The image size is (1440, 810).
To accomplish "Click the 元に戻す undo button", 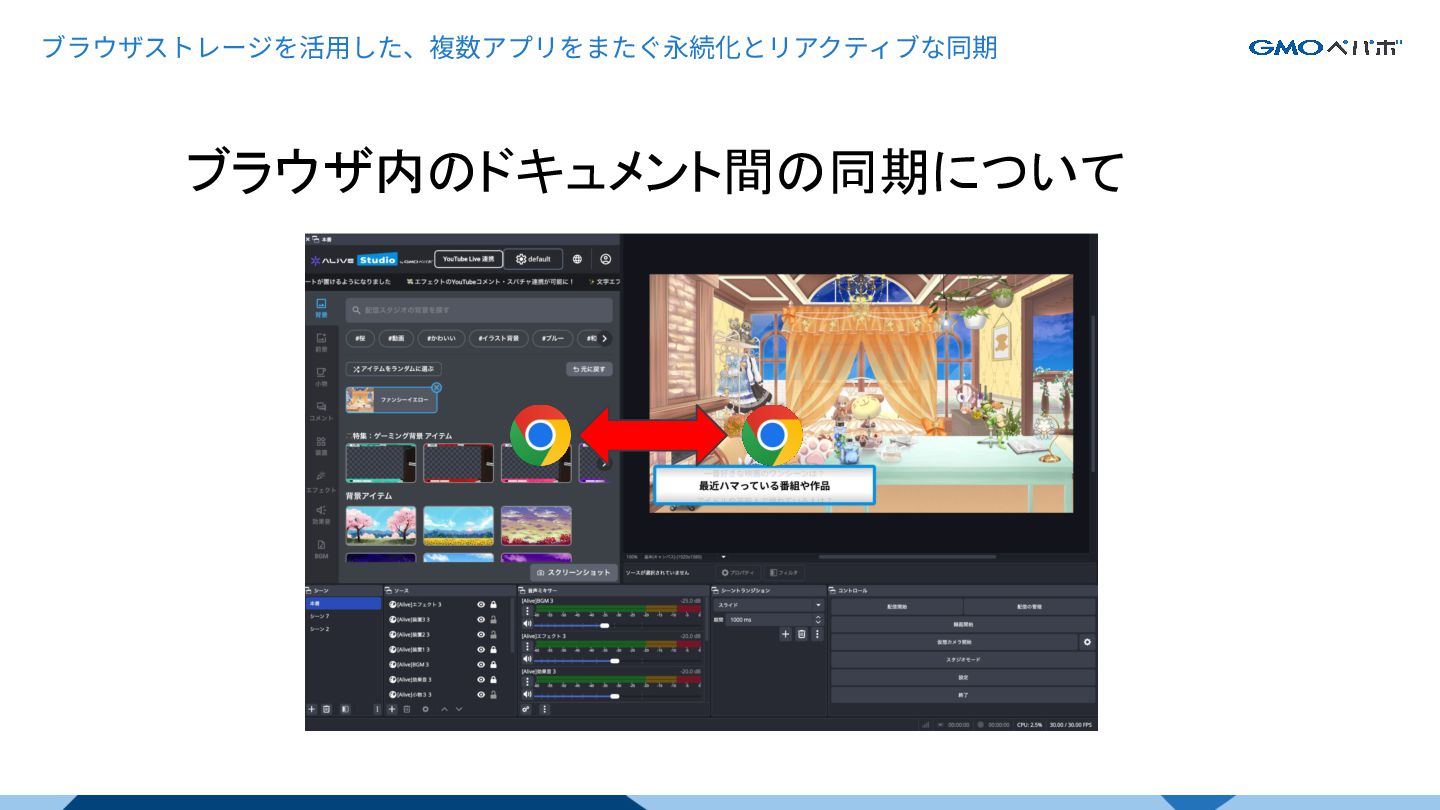I will pyautogui.click(x=590, y=369).
